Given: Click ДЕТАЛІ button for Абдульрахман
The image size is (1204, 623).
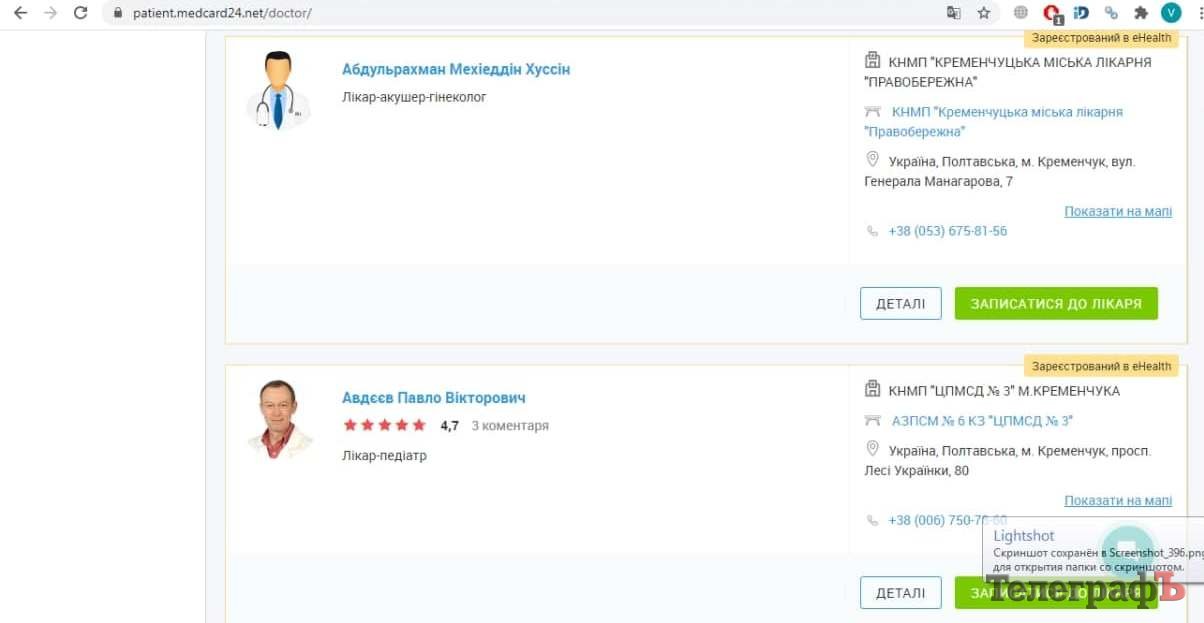Looking at the screenshot, I should tap(900, 303).
